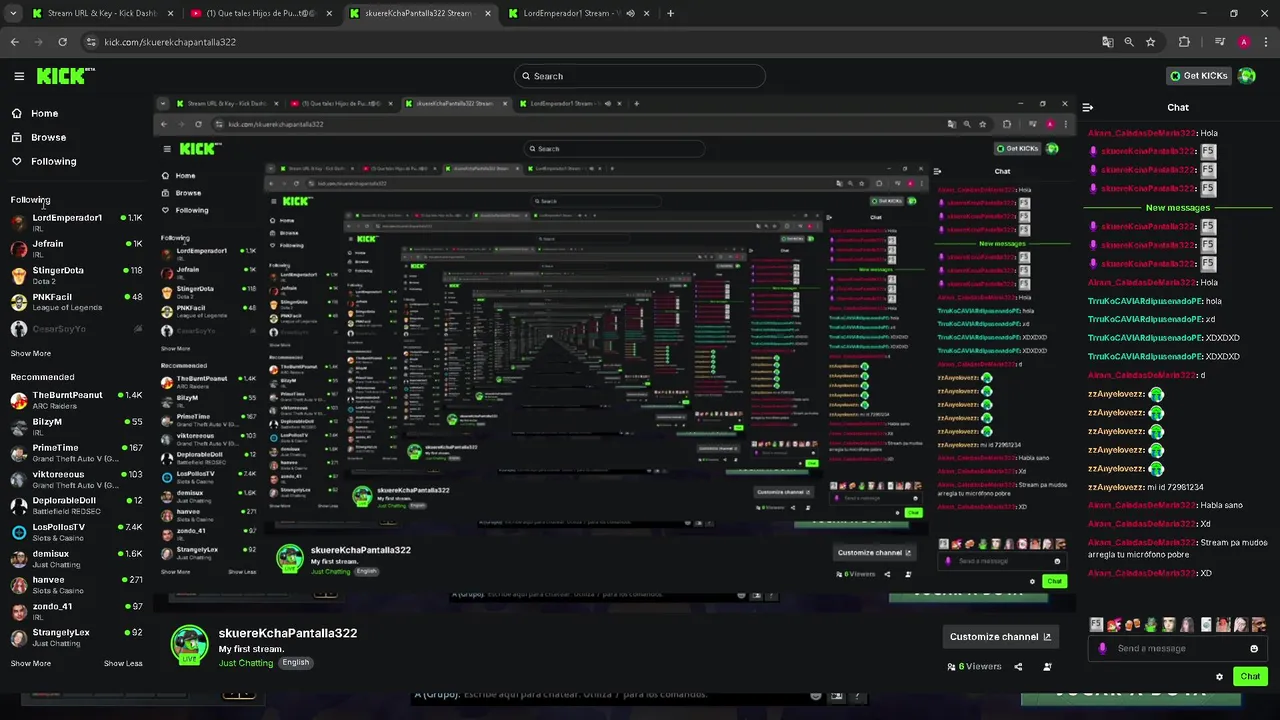Open PrimoTime recommended channel
The width and height of the screenshot is (1280, 720).
pos(75,452)
